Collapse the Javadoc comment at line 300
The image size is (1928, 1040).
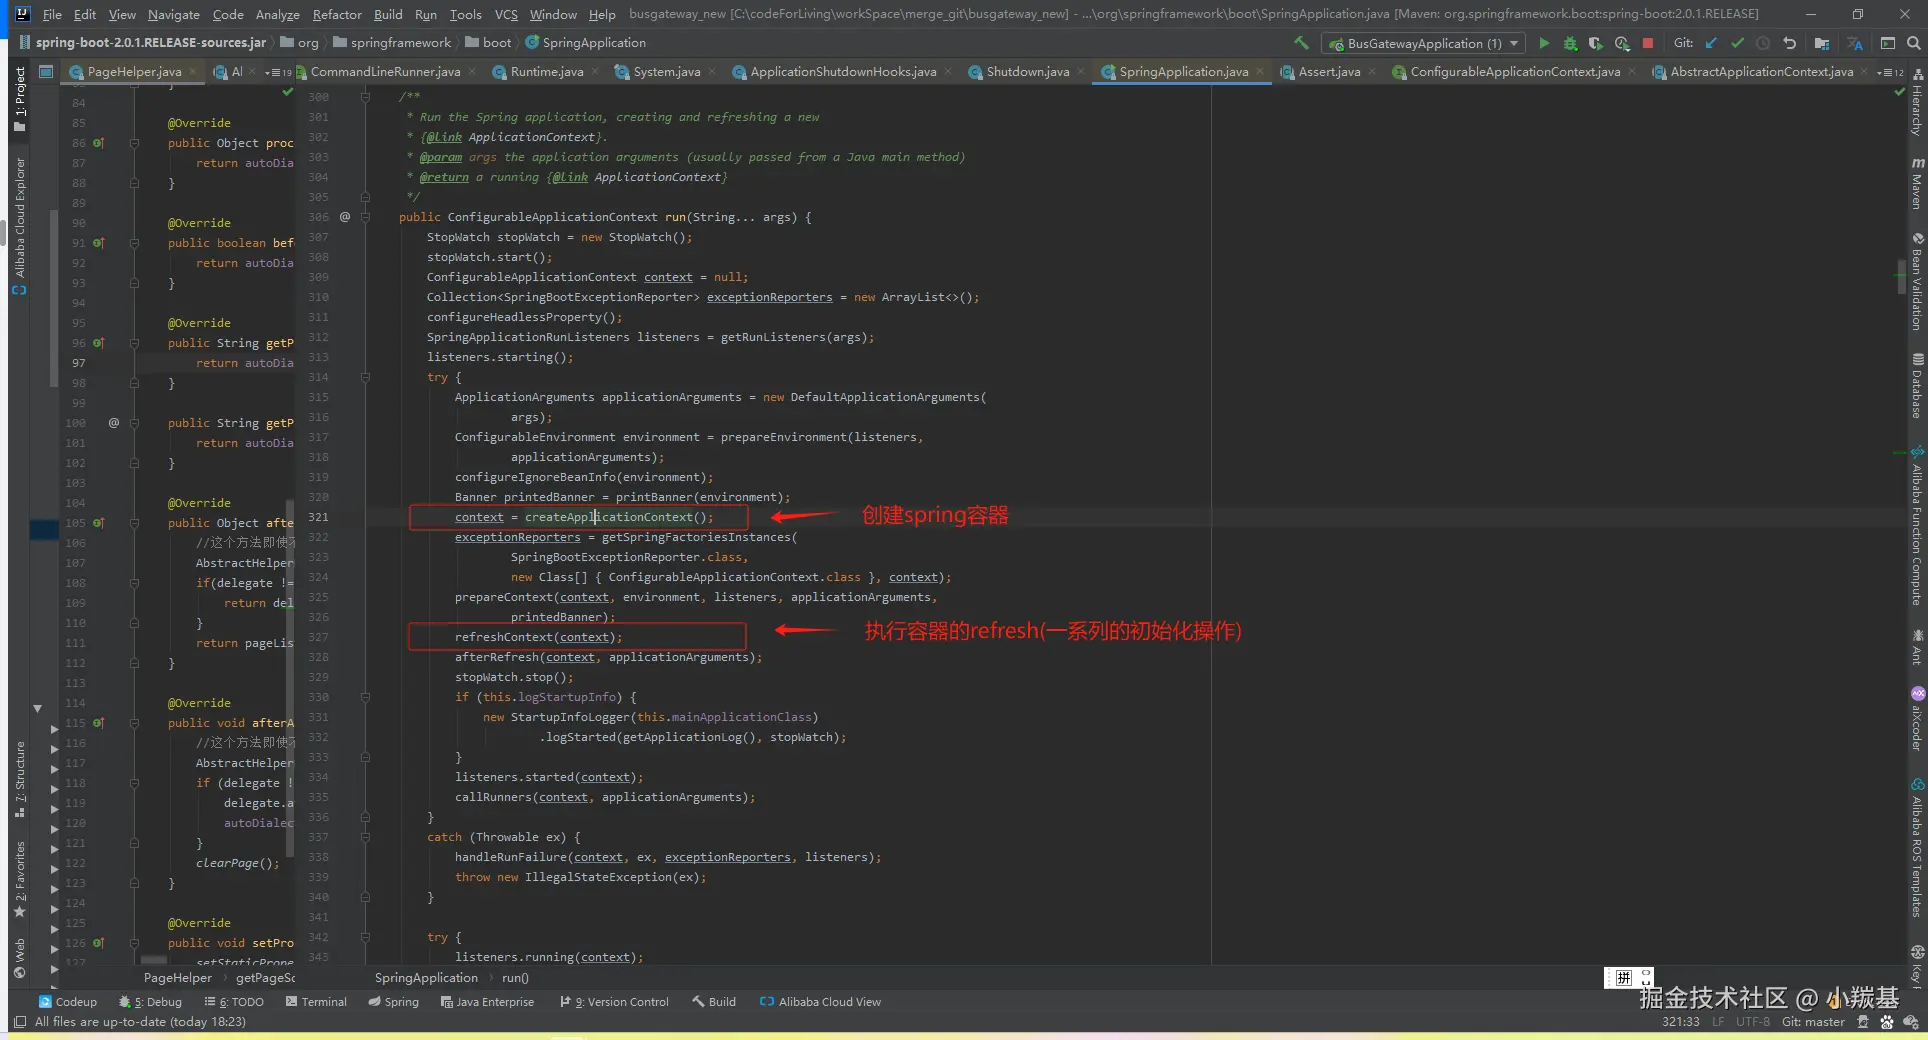tap(365, 97)
